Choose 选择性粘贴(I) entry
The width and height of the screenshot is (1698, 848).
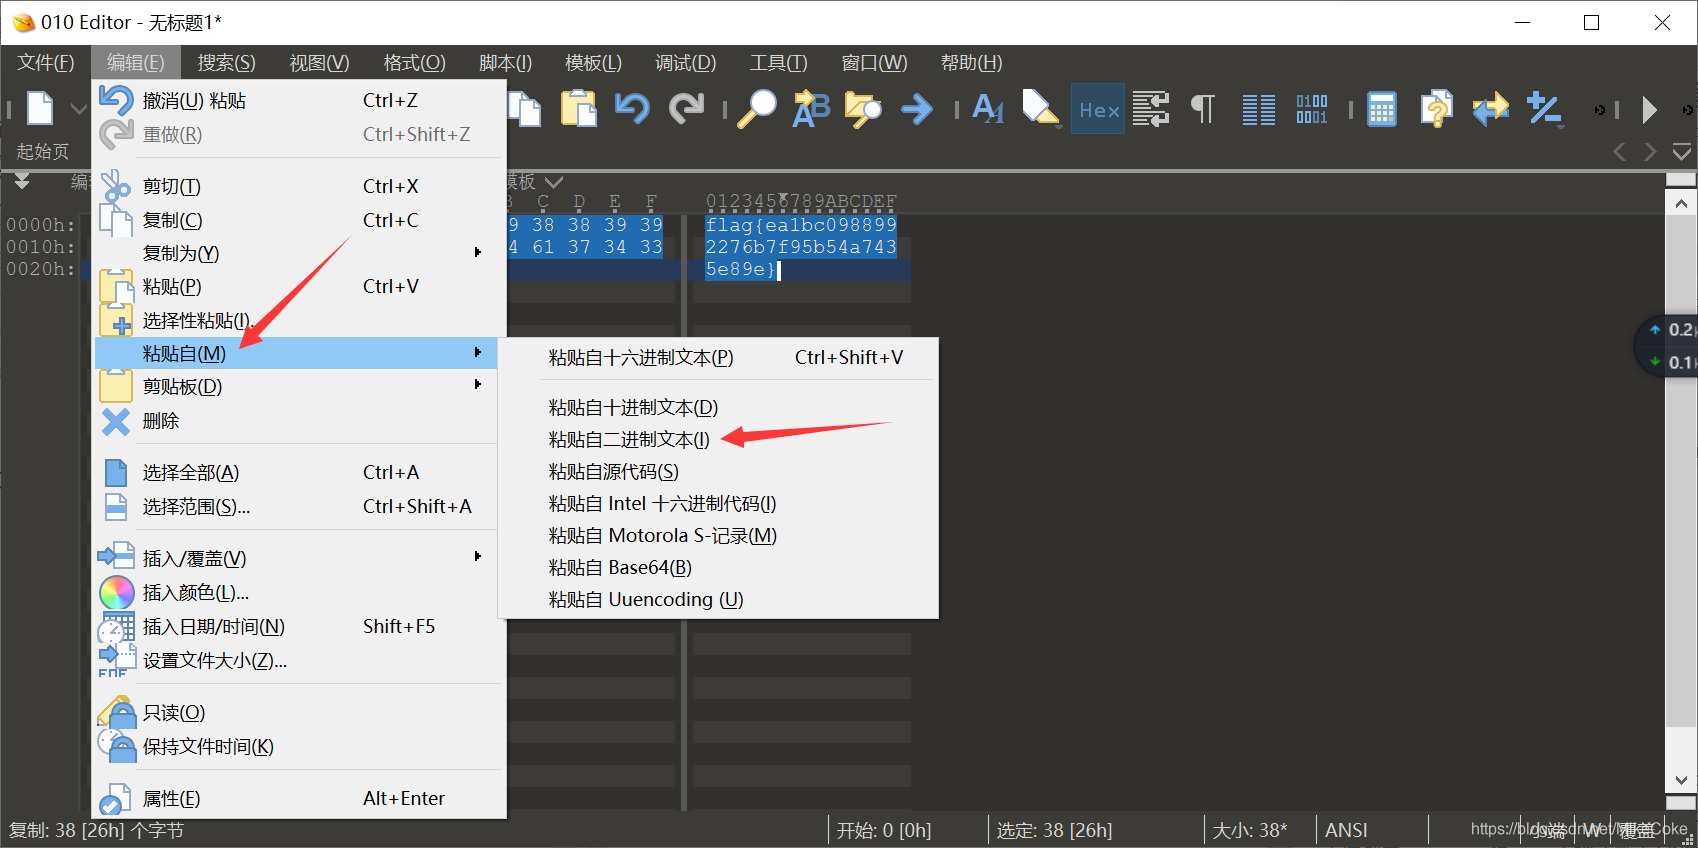pos(299,320)
